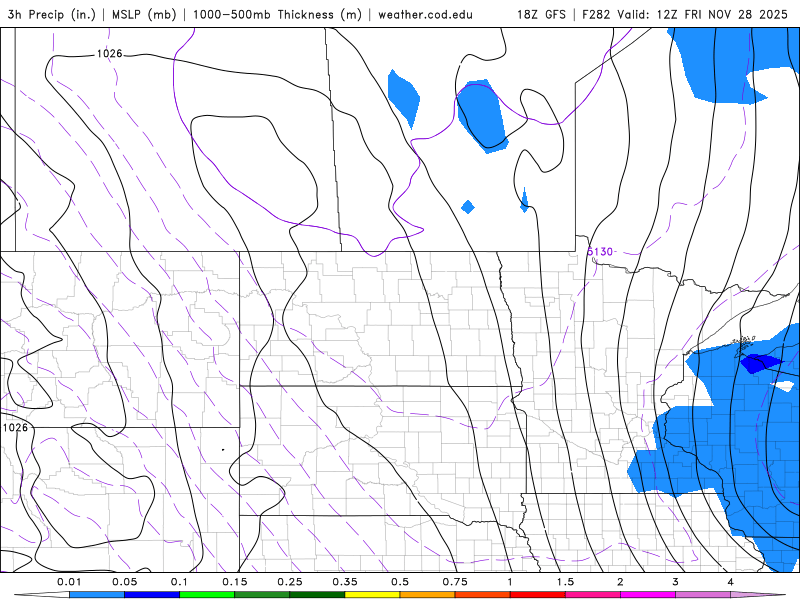Click the 1026 label at the left map edge
Viewport: 800px width, 600px height.
click(x=15, y=427)
